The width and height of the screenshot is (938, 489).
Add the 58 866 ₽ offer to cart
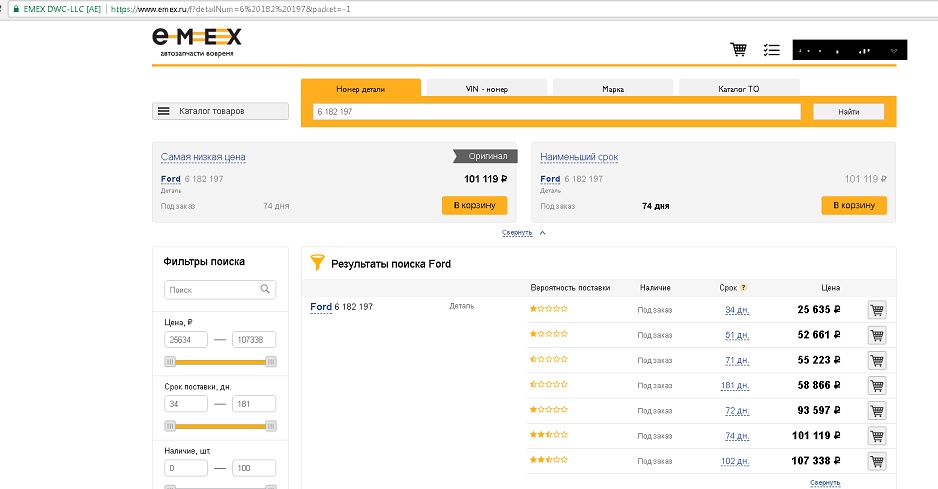(x=877, y=385)
